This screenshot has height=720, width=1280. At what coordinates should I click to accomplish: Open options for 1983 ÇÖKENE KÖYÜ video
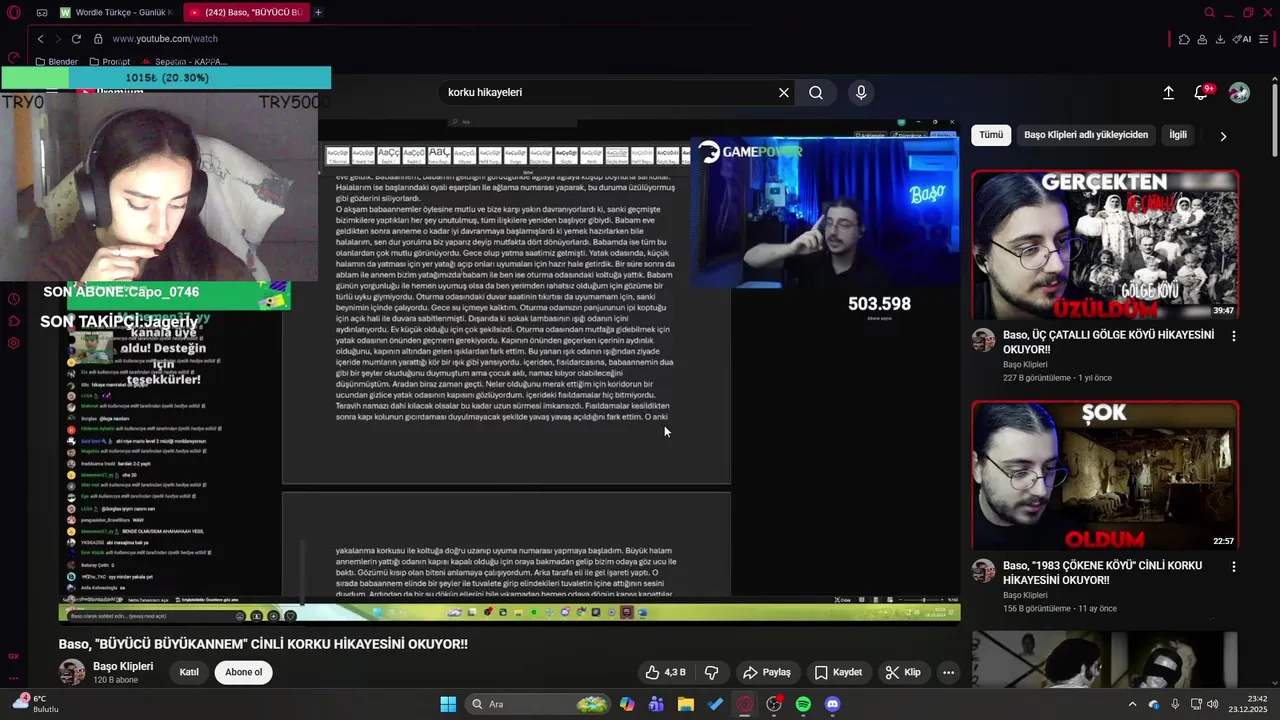coord(1234,567)
